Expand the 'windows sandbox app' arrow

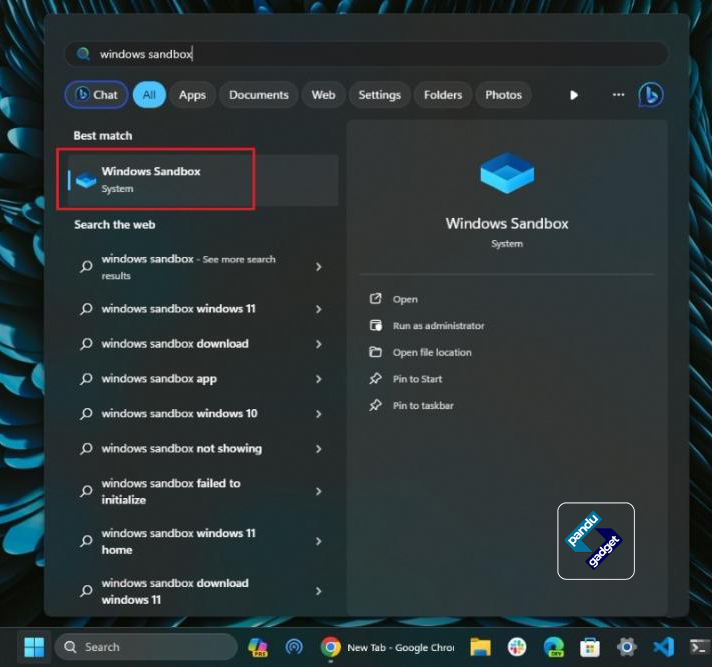click(x=318, y=379)
